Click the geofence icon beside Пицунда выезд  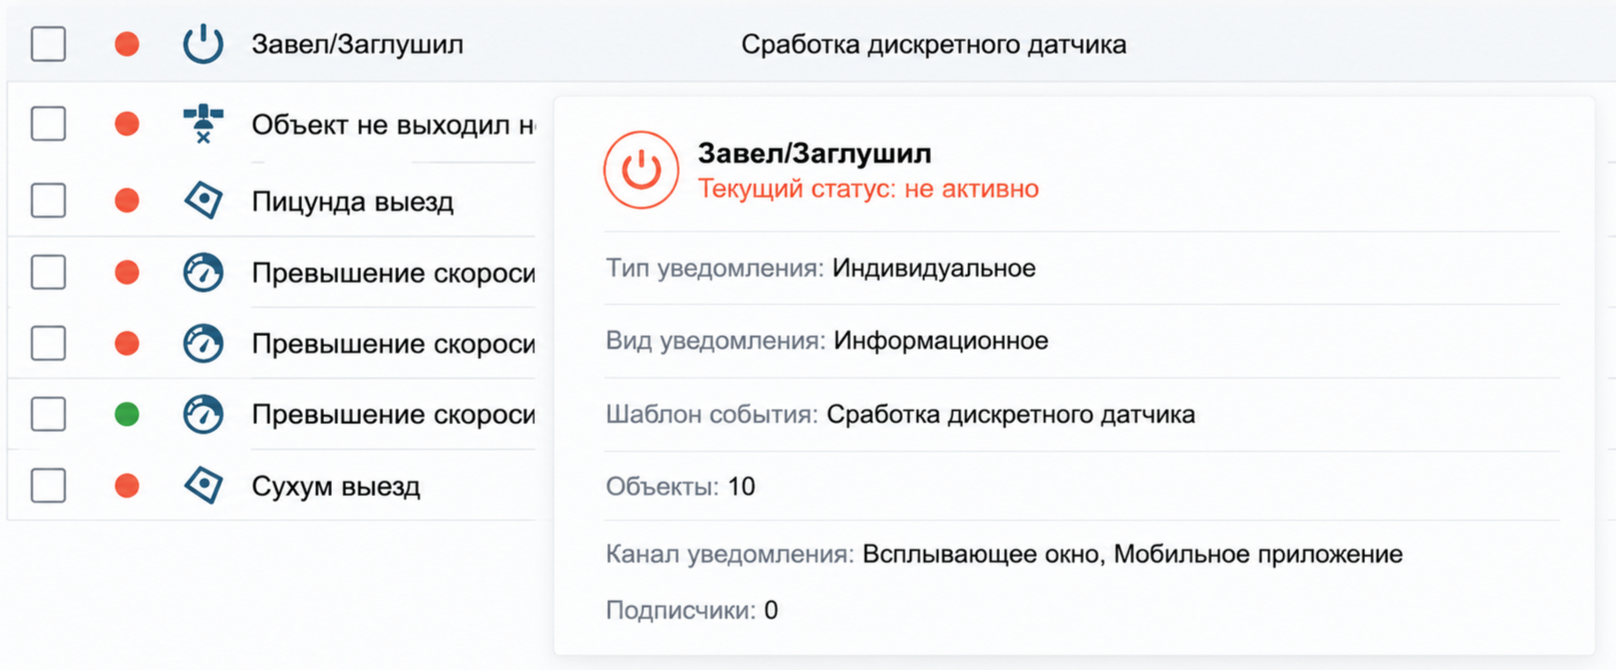[x=203, y=201]
